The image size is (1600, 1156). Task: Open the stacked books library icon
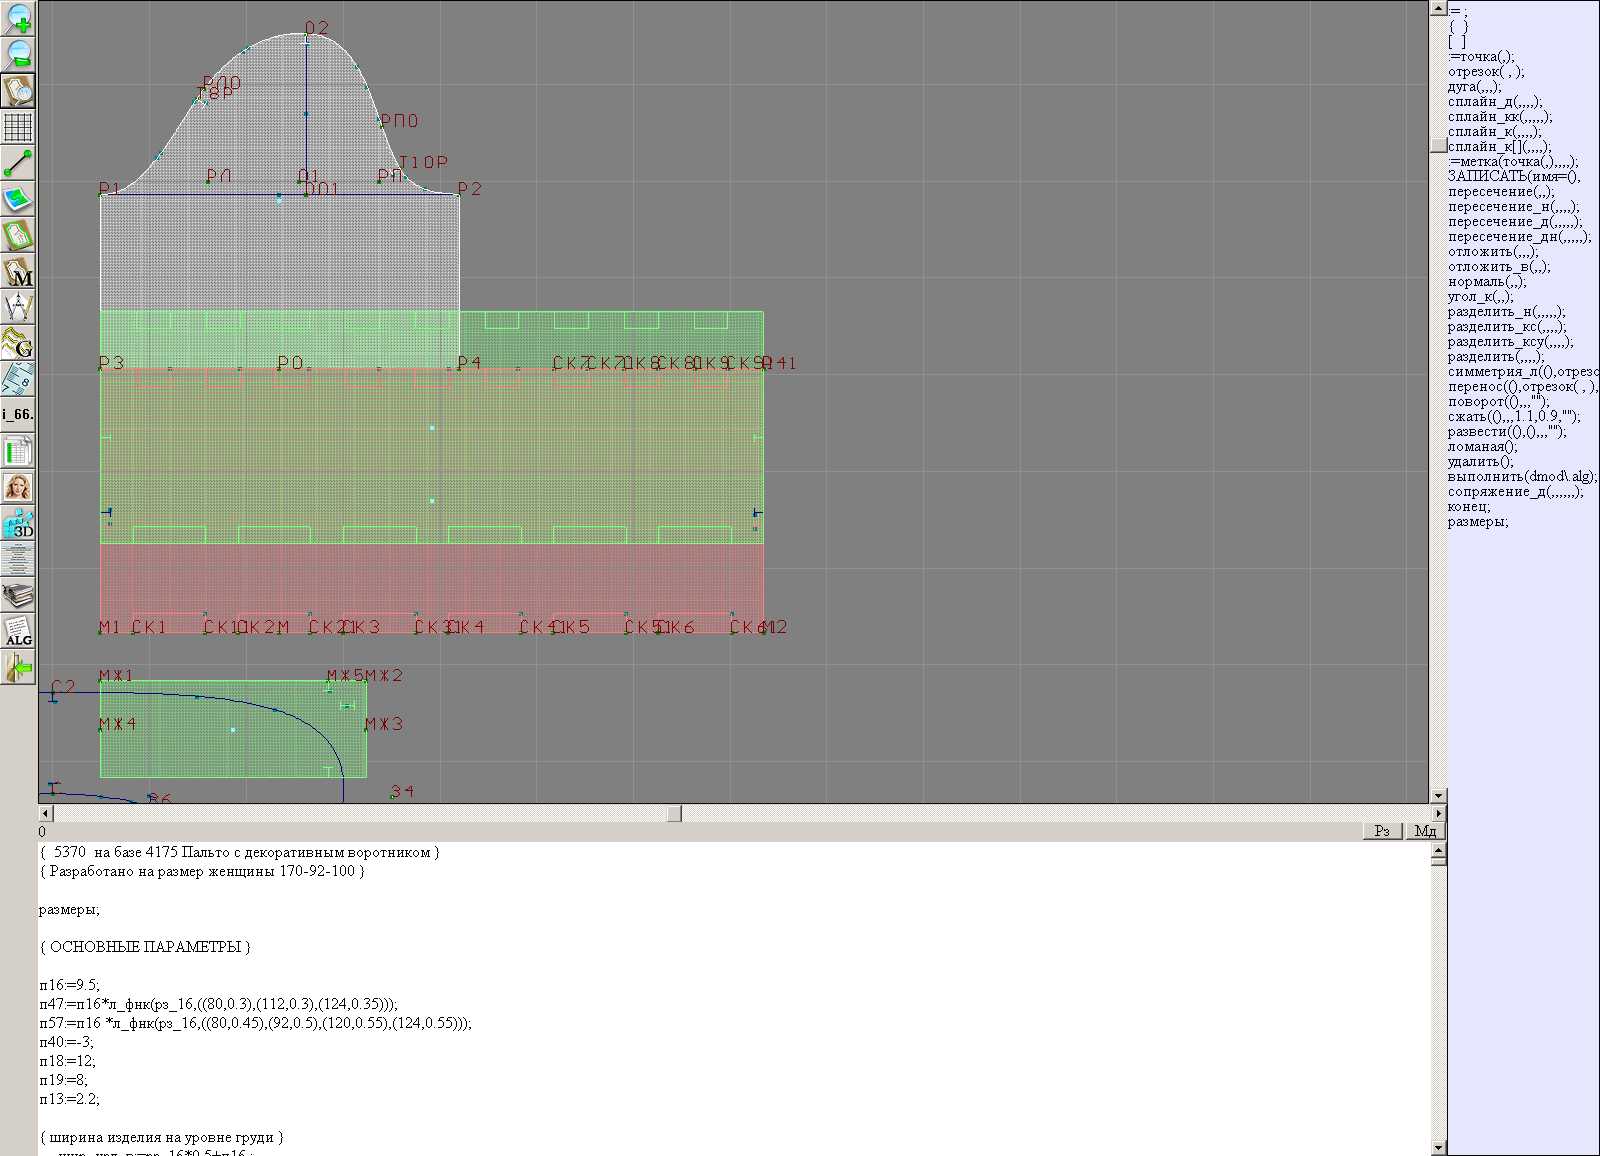pos(18,595)
